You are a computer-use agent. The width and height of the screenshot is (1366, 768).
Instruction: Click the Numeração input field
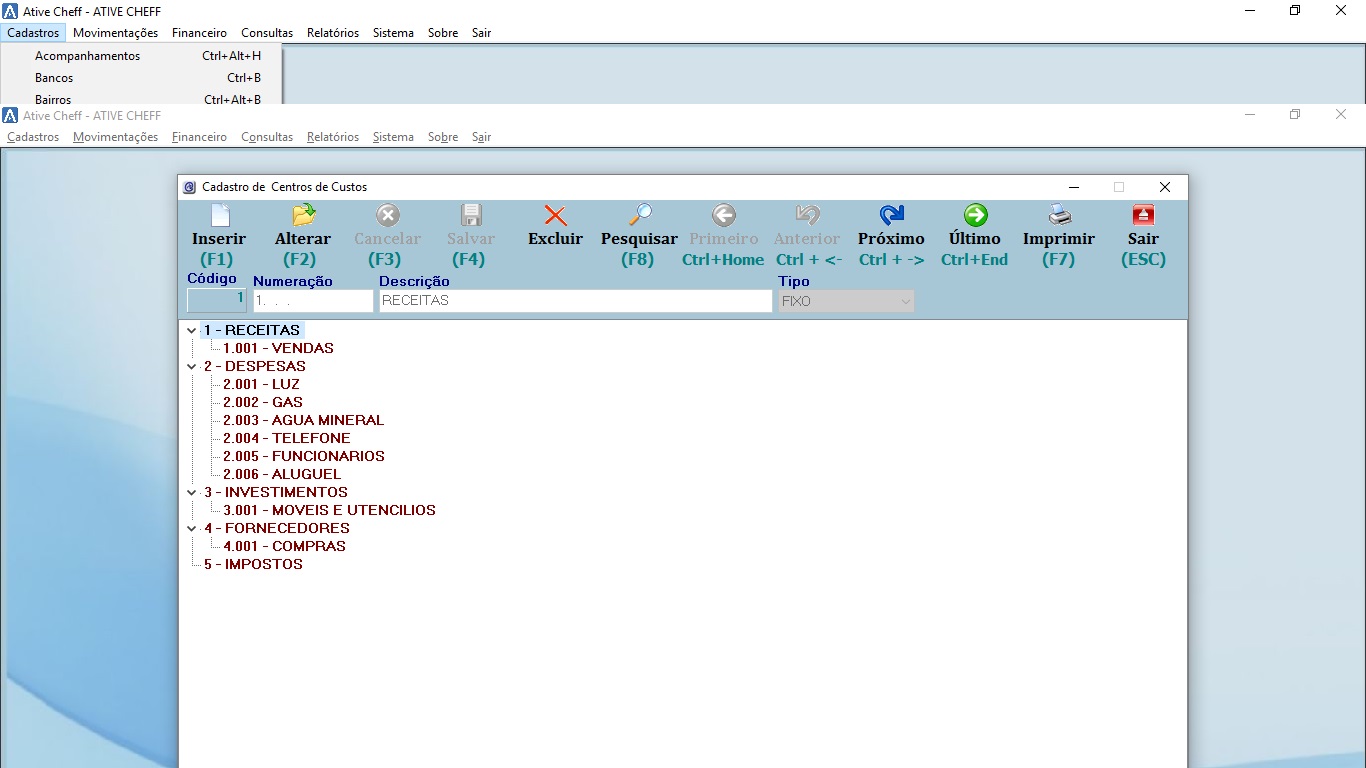pyautogui.click(x=313, y=301)
